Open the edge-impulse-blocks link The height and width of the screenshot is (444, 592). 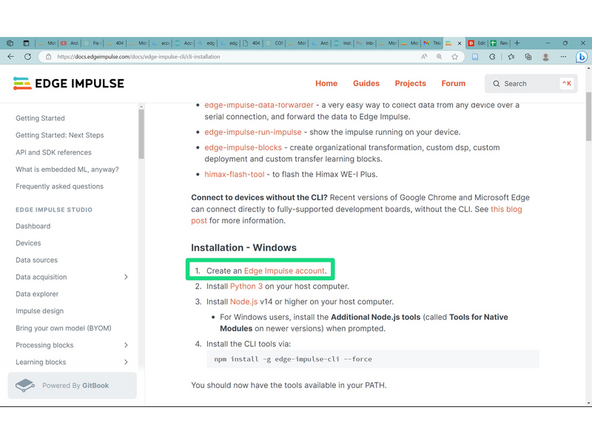tap(243, 147)
